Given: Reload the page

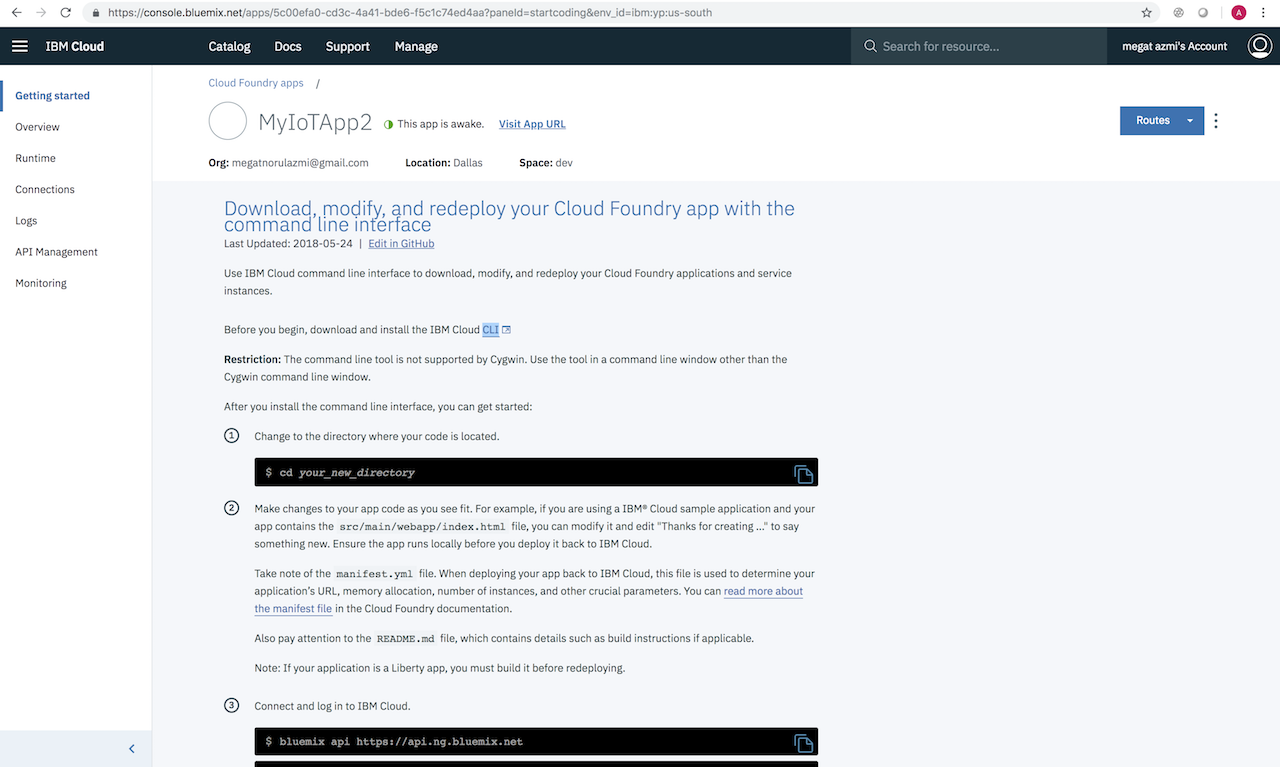Looking at the screenshot, I should pyautogui.click(x=66, y=13).
